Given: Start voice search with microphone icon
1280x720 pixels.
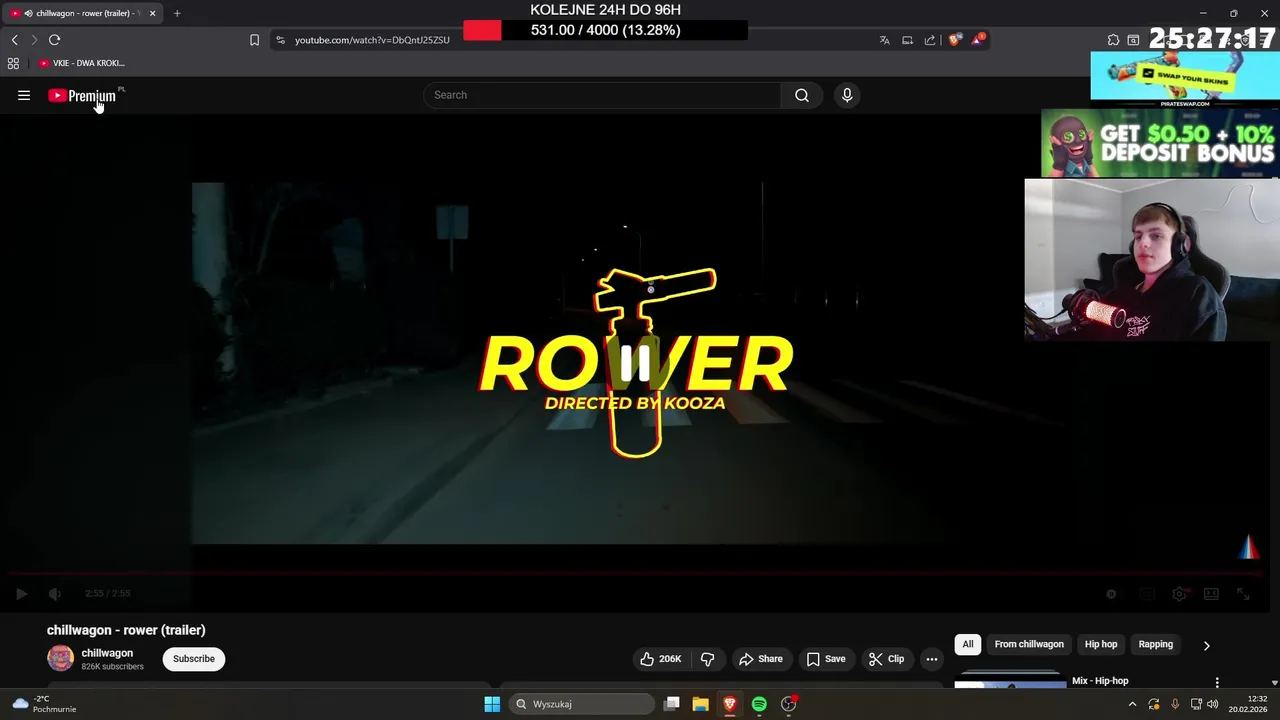Looking at the screenshot, I should [x=847, y=95].
